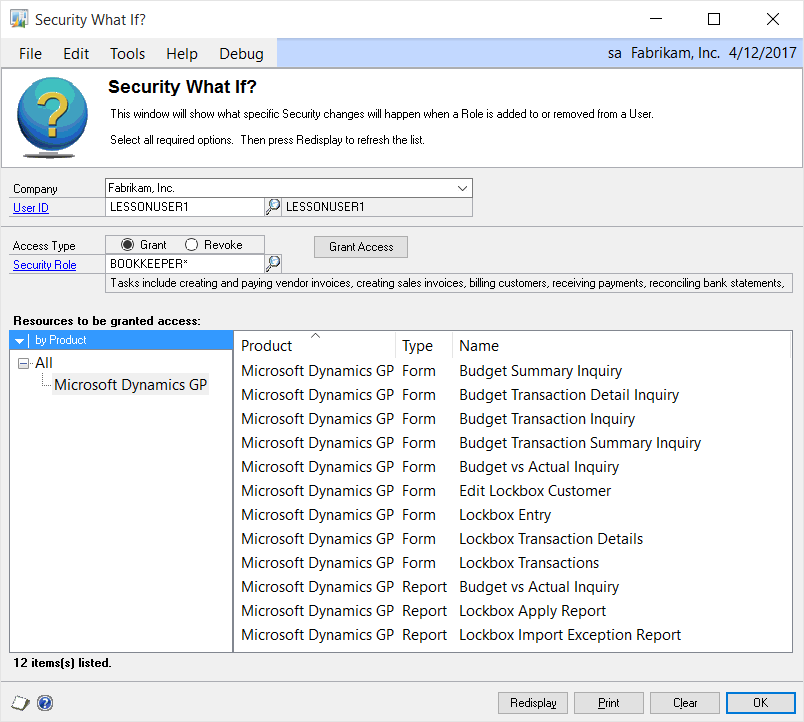Select the Revoke radio button
The width and height of the screenshot is (804, 722).
click(192, 245)
